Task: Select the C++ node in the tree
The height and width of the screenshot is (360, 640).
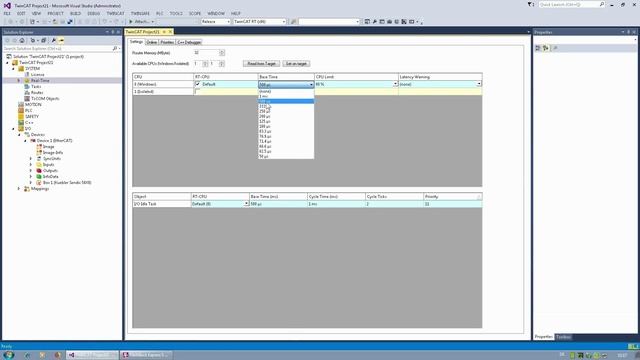Action: (x=29, y=122)
